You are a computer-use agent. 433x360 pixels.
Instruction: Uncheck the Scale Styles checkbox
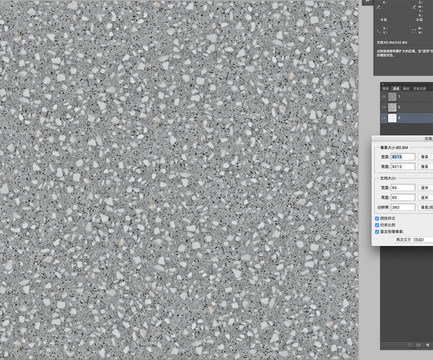(x=377, y=218)
